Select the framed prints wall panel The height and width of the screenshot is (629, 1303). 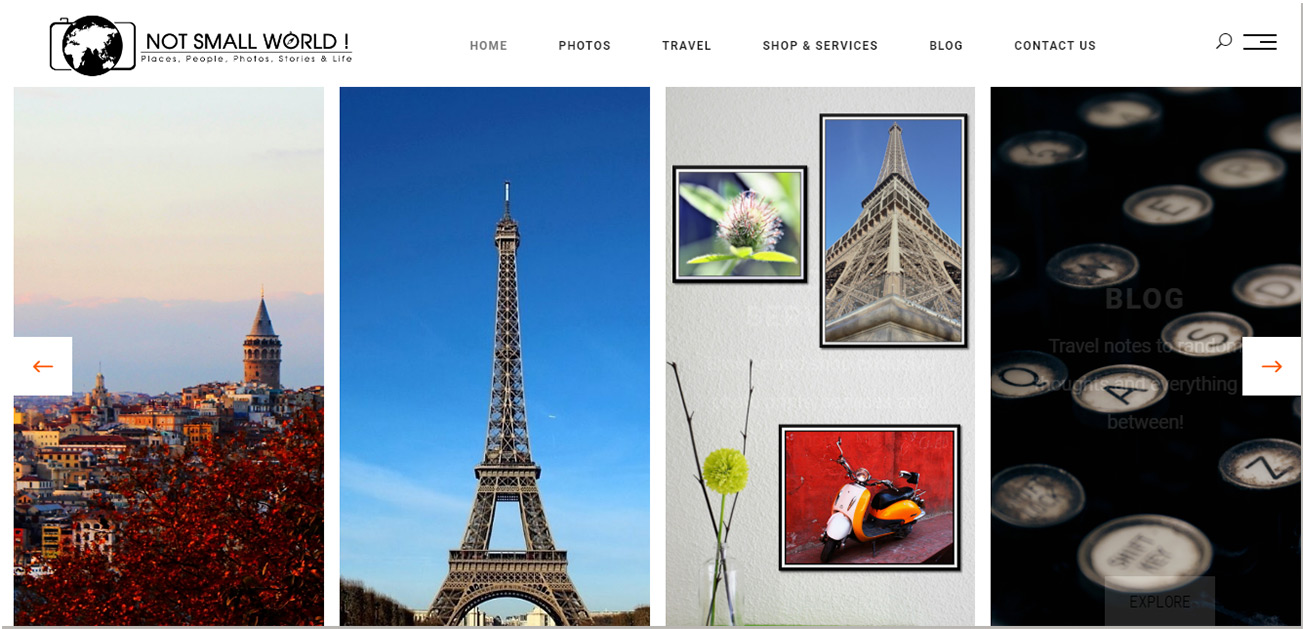coord(820,356)
